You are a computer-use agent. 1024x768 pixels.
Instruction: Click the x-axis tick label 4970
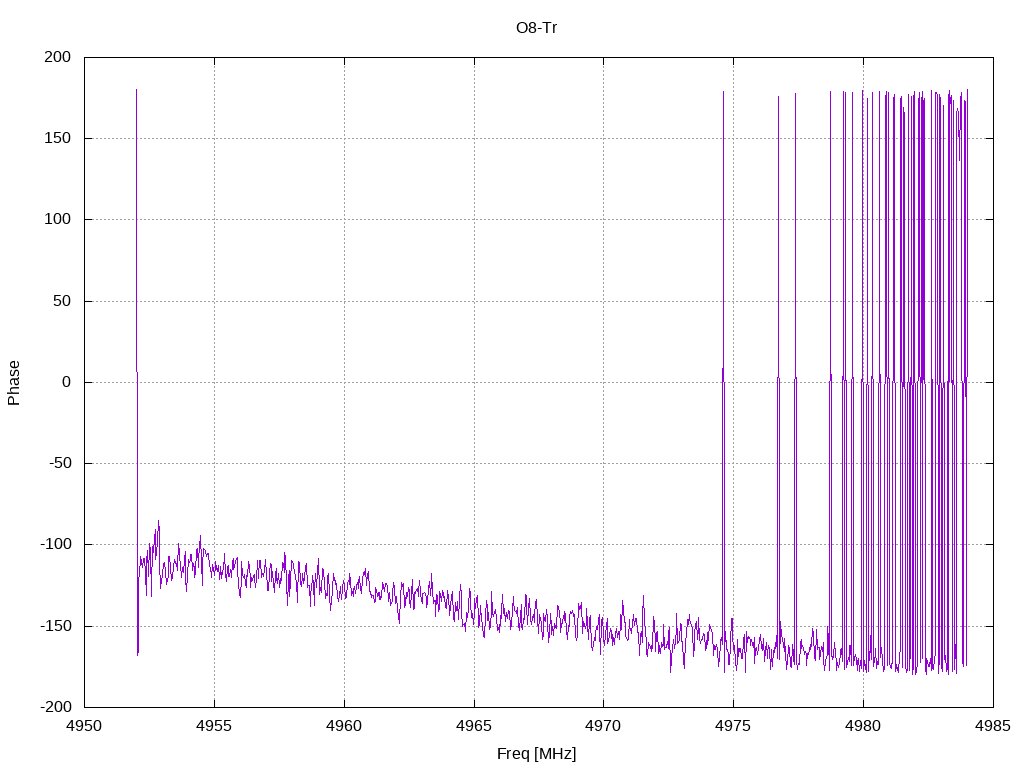point(603,726)
